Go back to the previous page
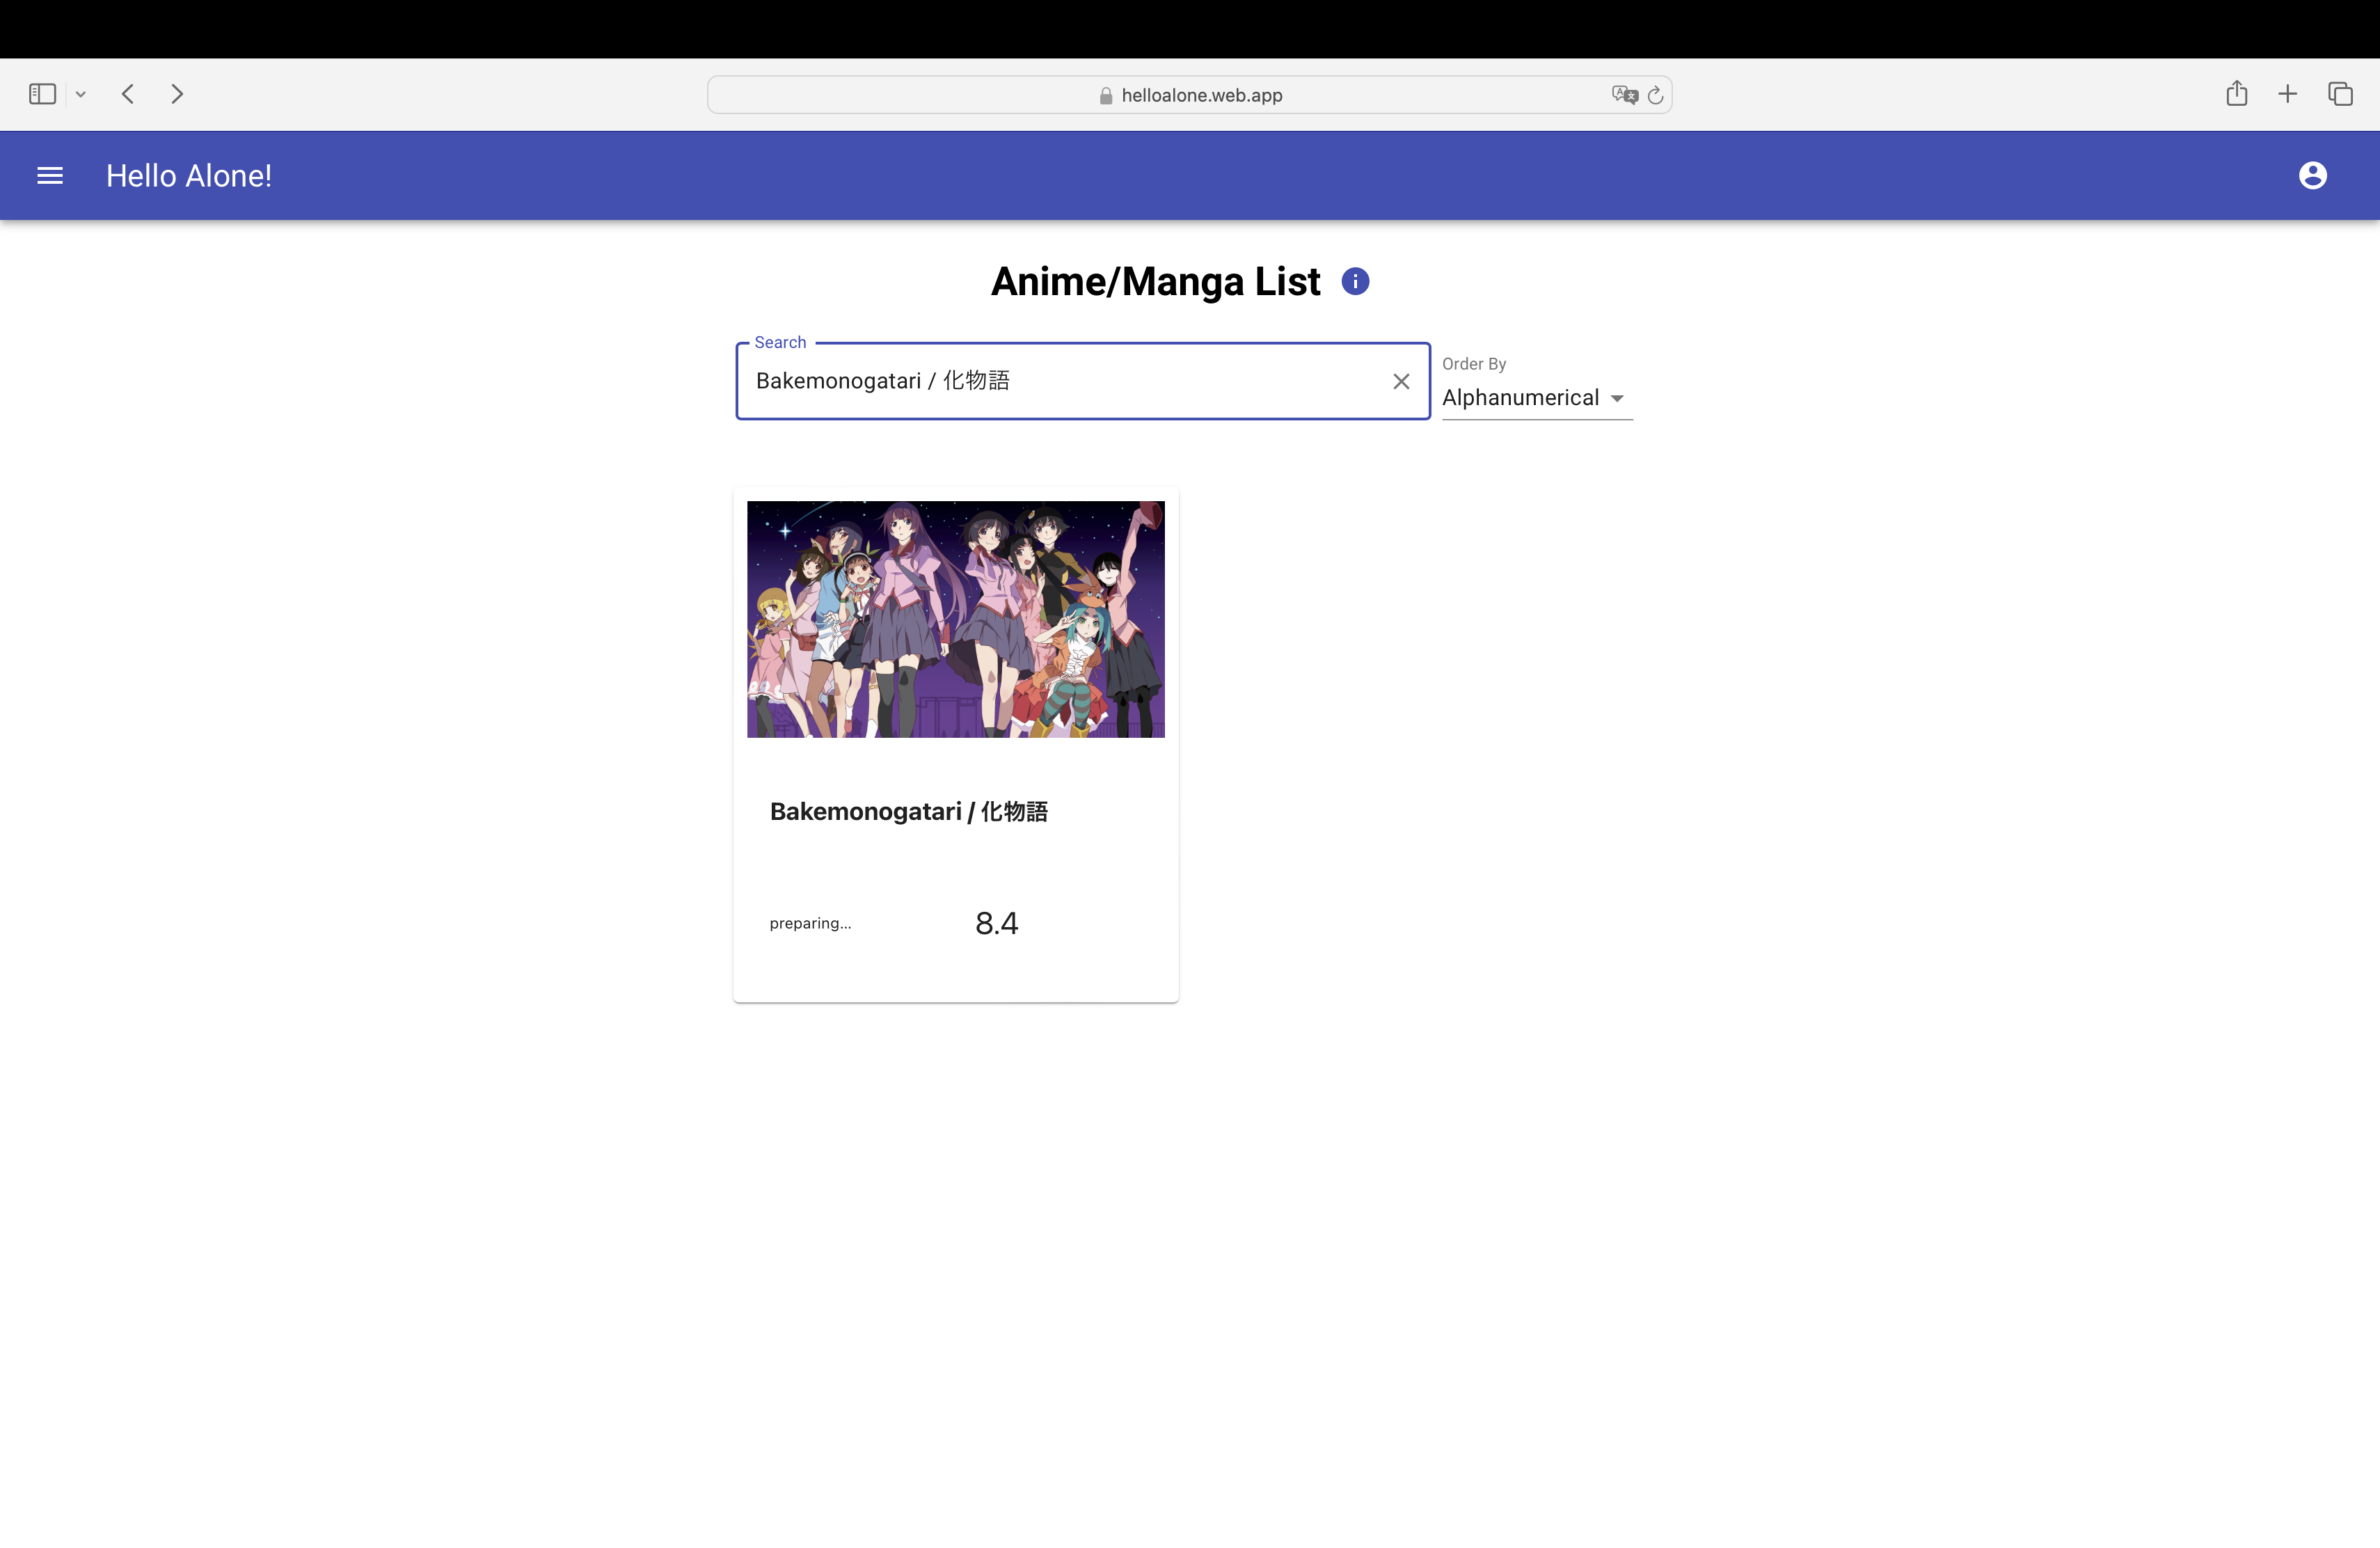The height and width of the screenshot is (1548, 2380). tap(128, 94)
